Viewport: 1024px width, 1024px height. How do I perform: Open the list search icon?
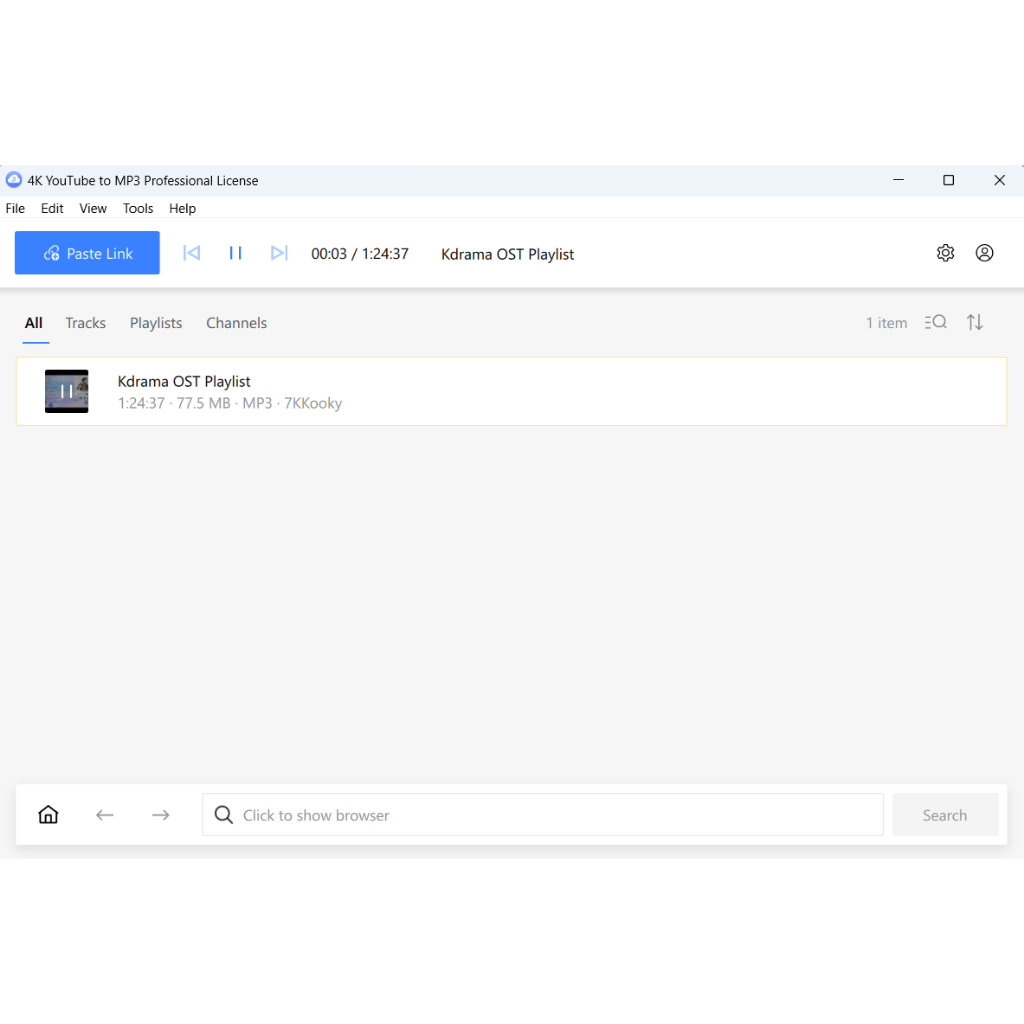click(935, 322)
